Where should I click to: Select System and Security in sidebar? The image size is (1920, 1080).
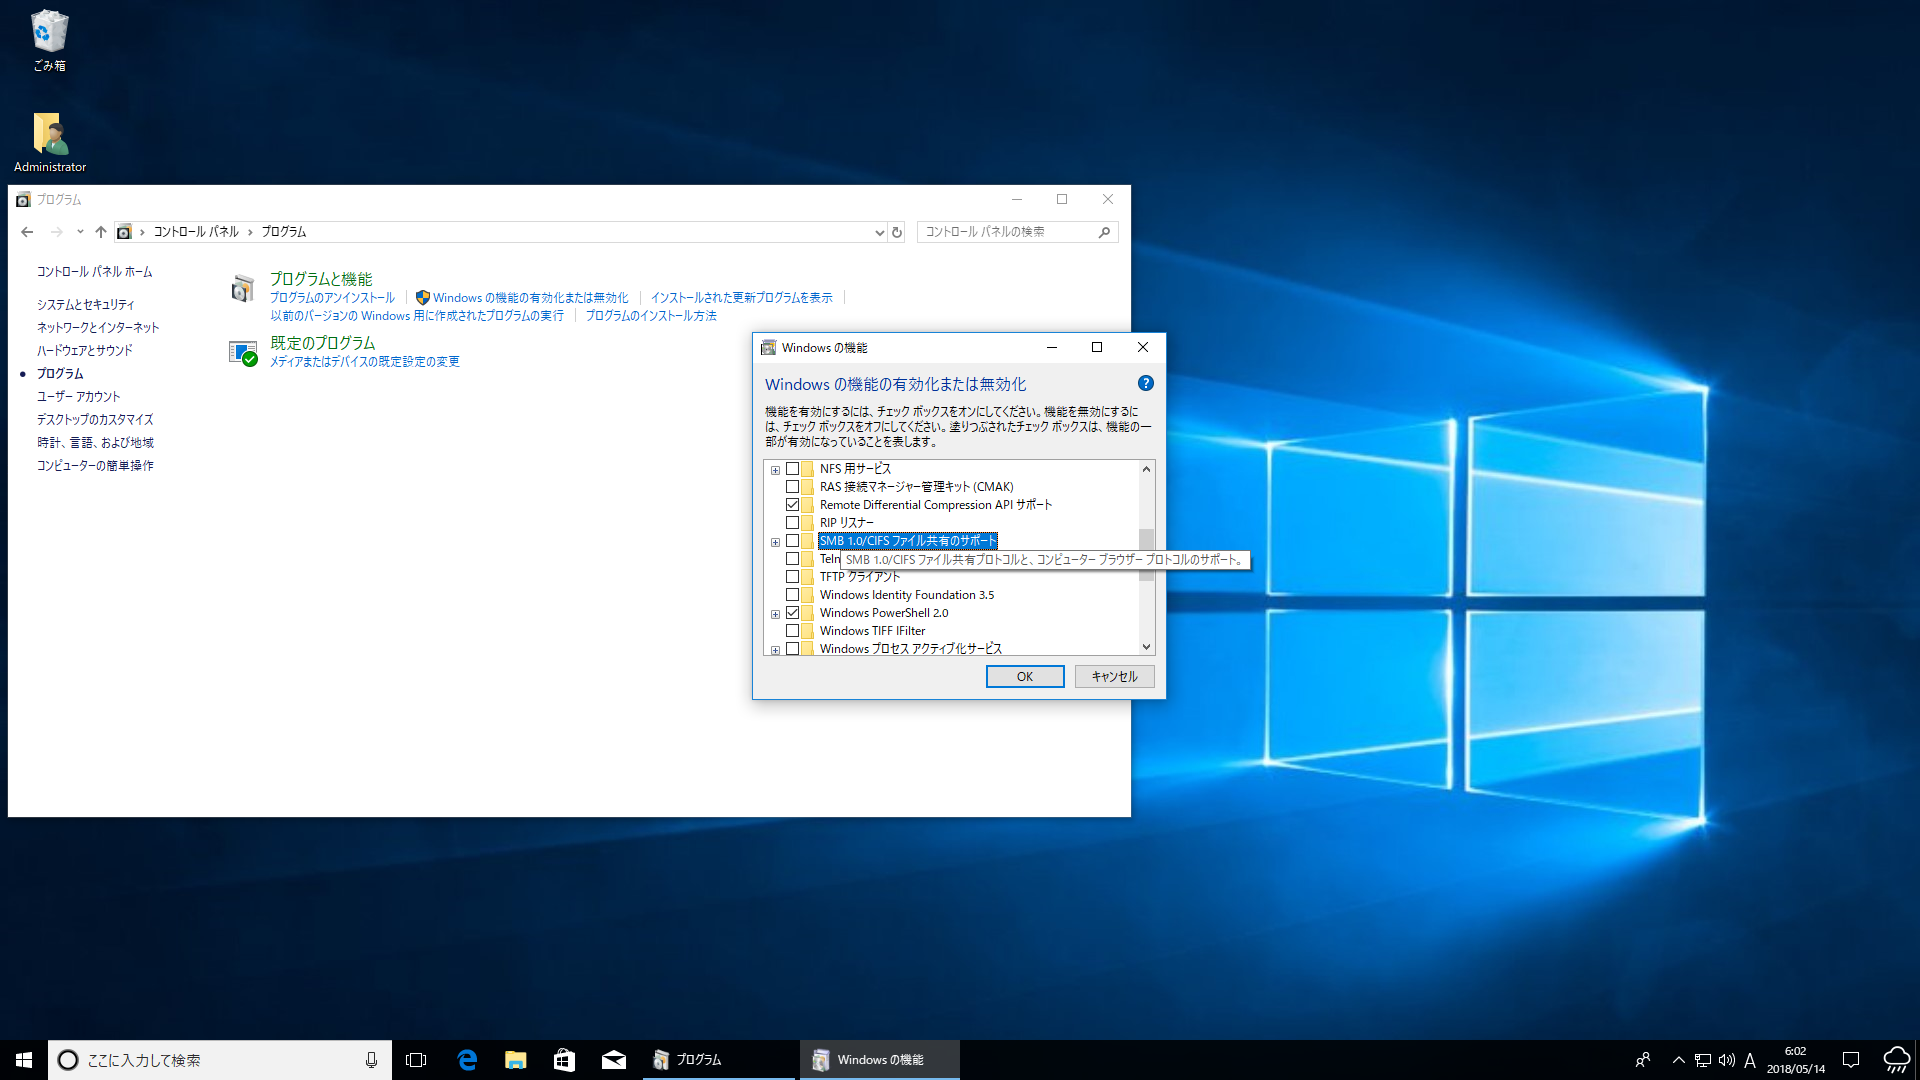85,304
